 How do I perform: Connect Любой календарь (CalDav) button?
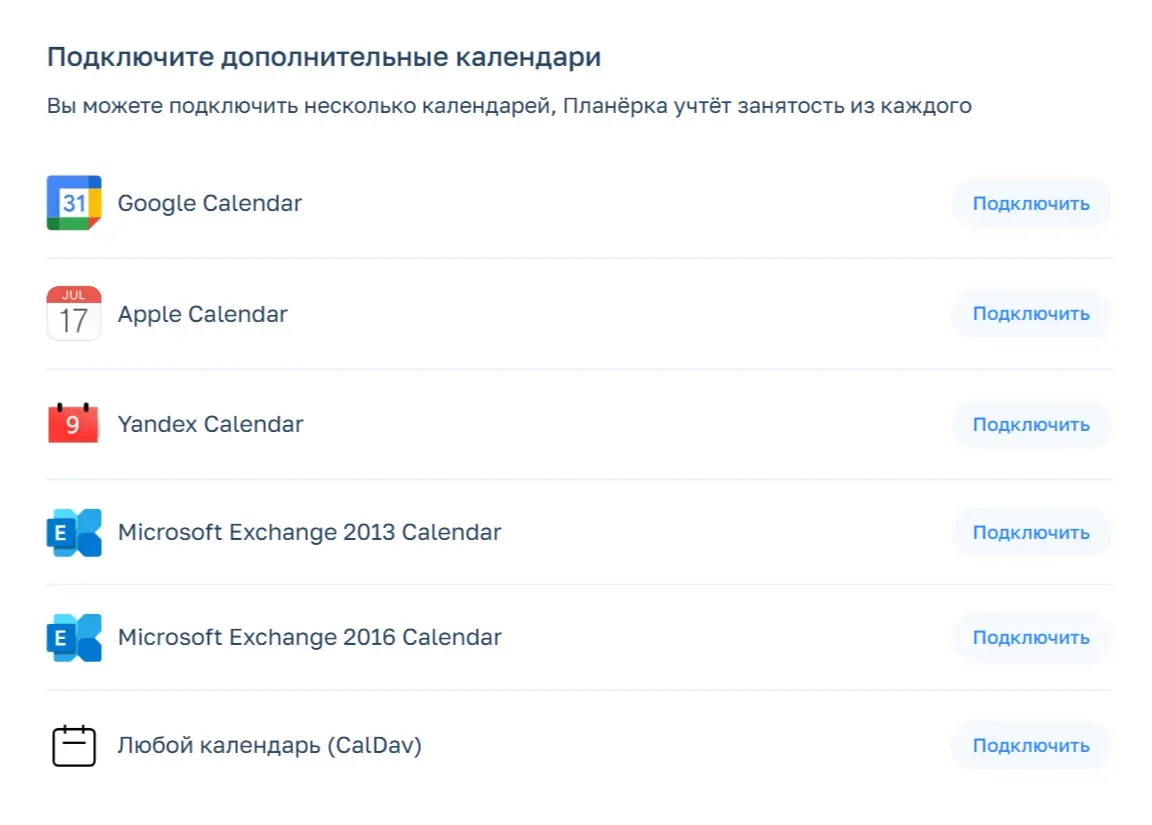click(1031, 746)
